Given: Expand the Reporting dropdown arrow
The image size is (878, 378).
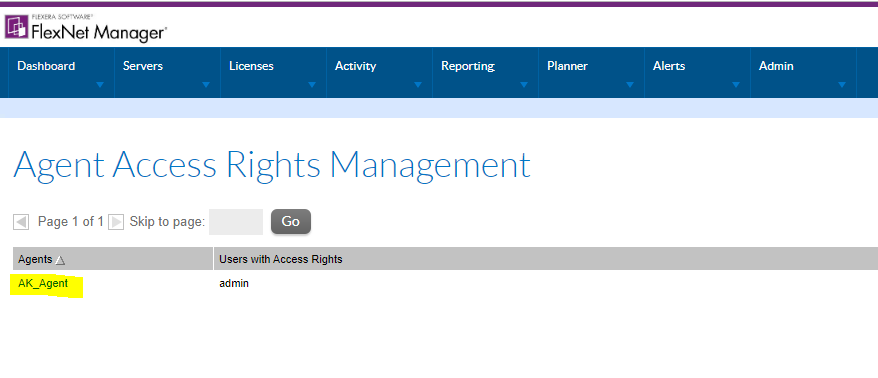Looking at the screenshot, I should [524, 85].
